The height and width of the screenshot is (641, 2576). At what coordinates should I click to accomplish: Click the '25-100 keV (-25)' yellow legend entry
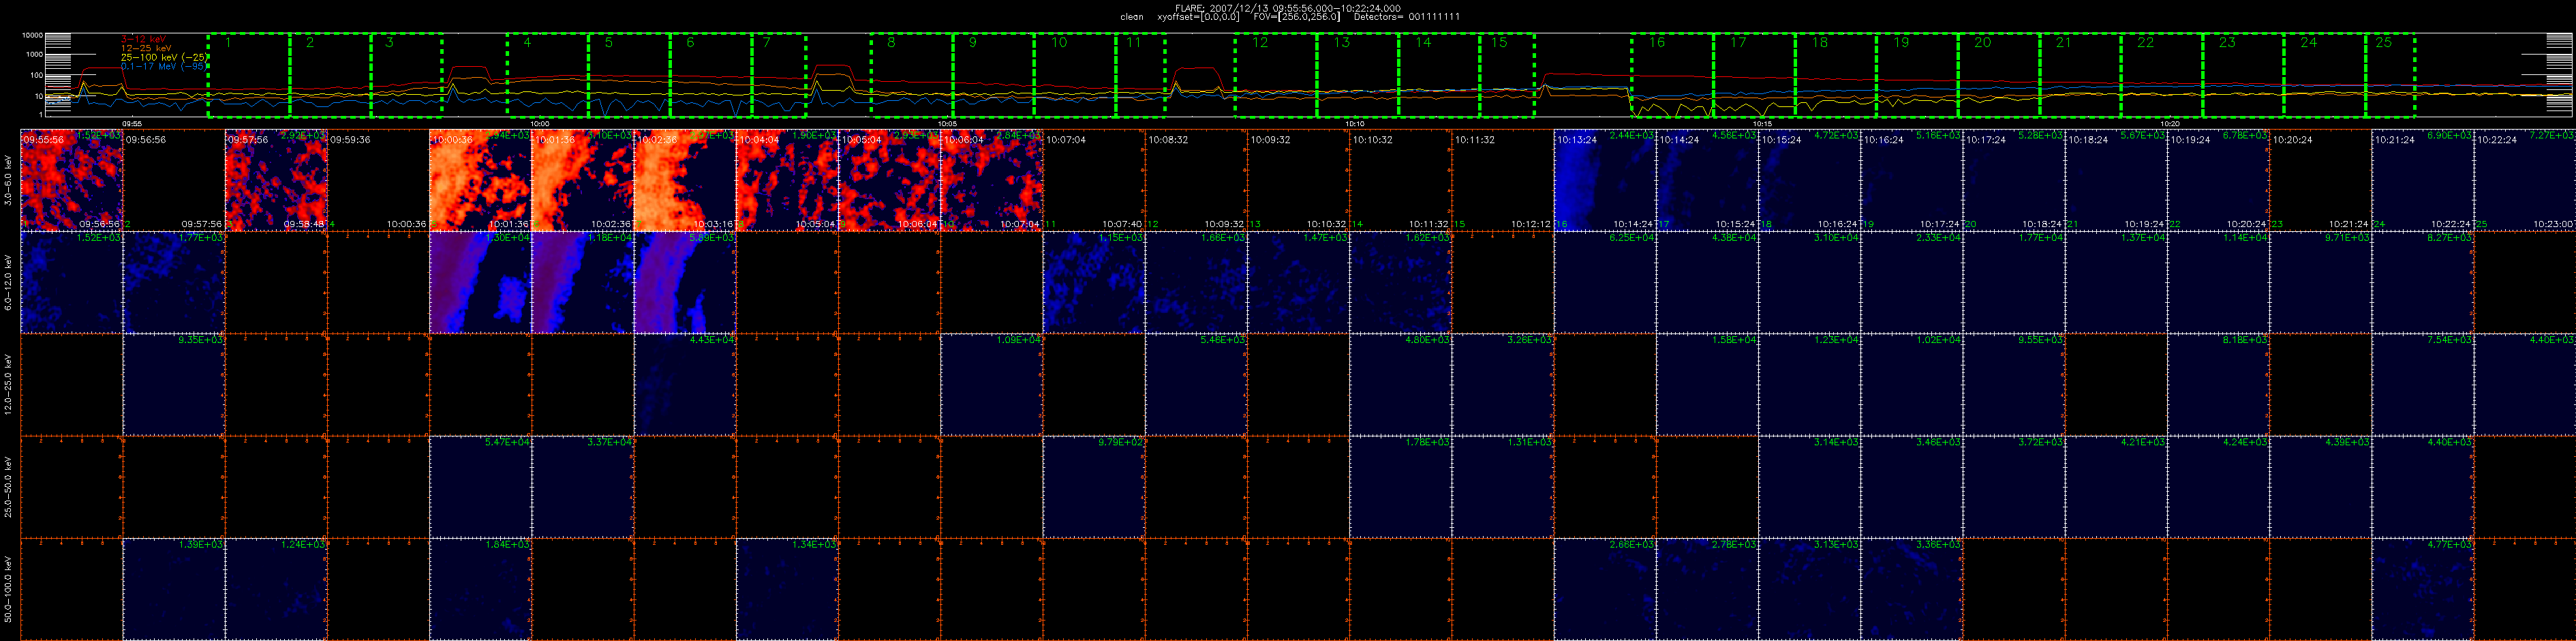coord(165,57)
